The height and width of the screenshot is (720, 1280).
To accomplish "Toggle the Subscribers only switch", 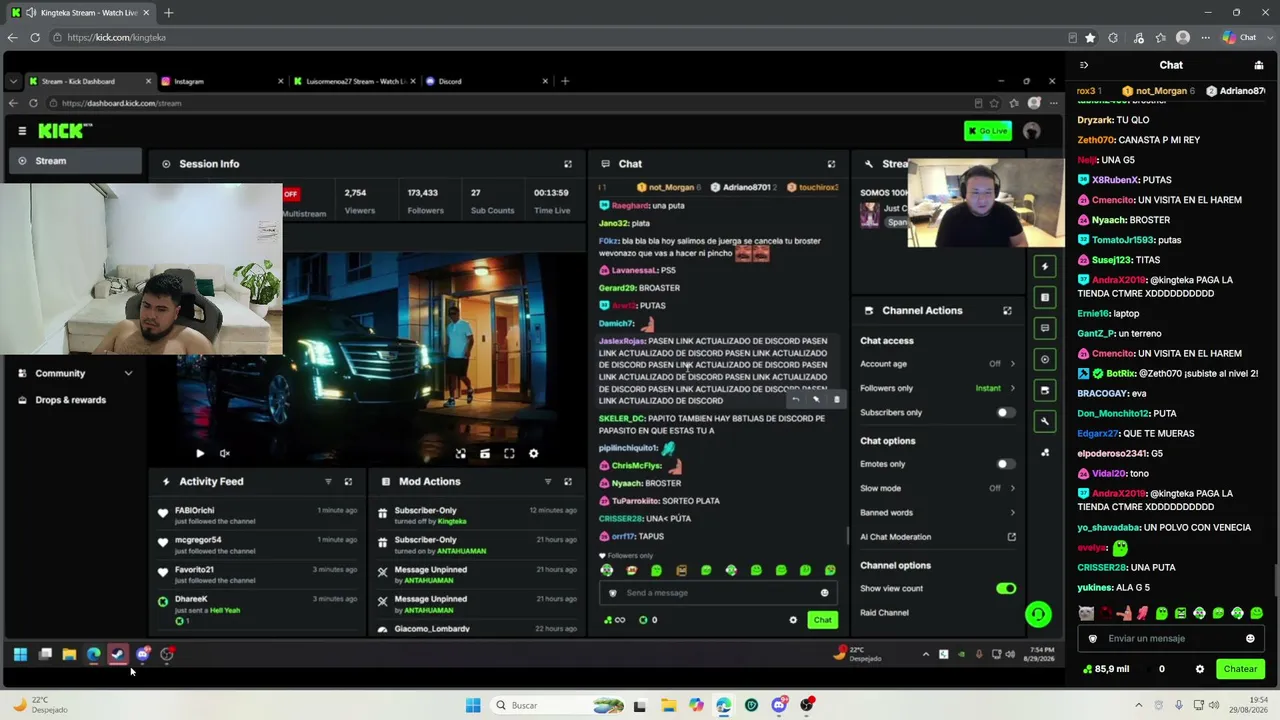I will point(1005,413).
